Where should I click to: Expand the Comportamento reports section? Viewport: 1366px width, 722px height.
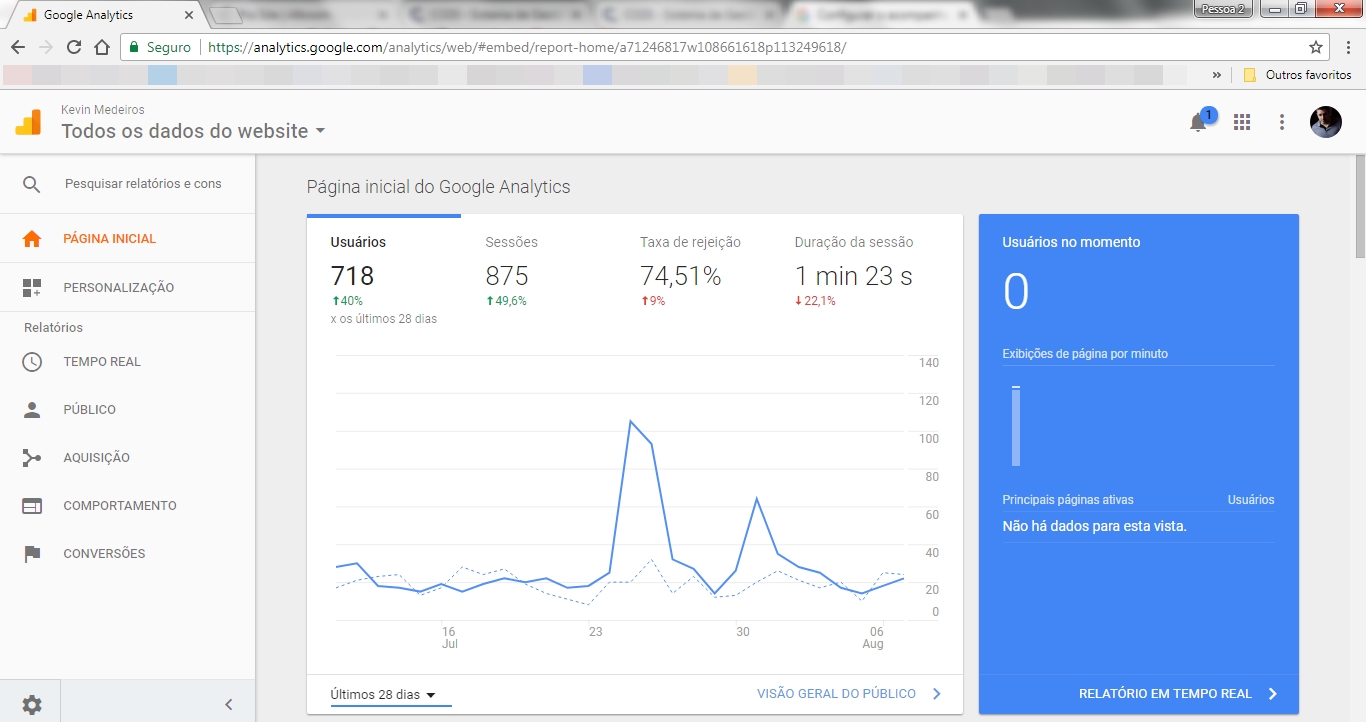[128, 506]
